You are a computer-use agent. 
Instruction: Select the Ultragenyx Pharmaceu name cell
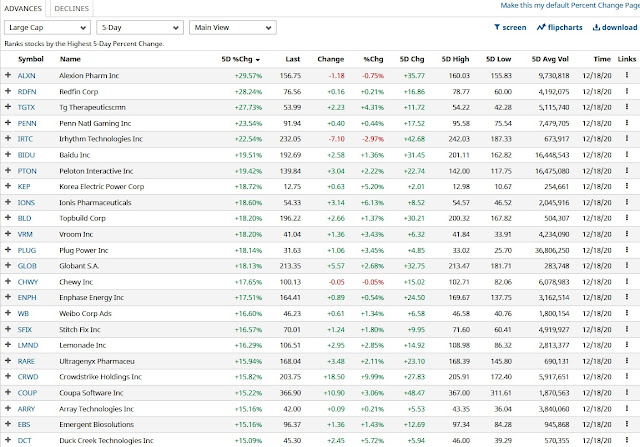(97, 361)
